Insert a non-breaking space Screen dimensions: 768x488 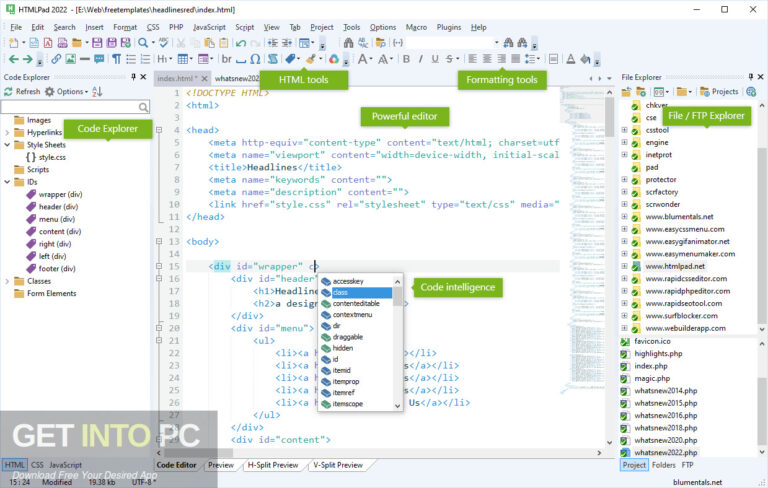click(240, 59)
